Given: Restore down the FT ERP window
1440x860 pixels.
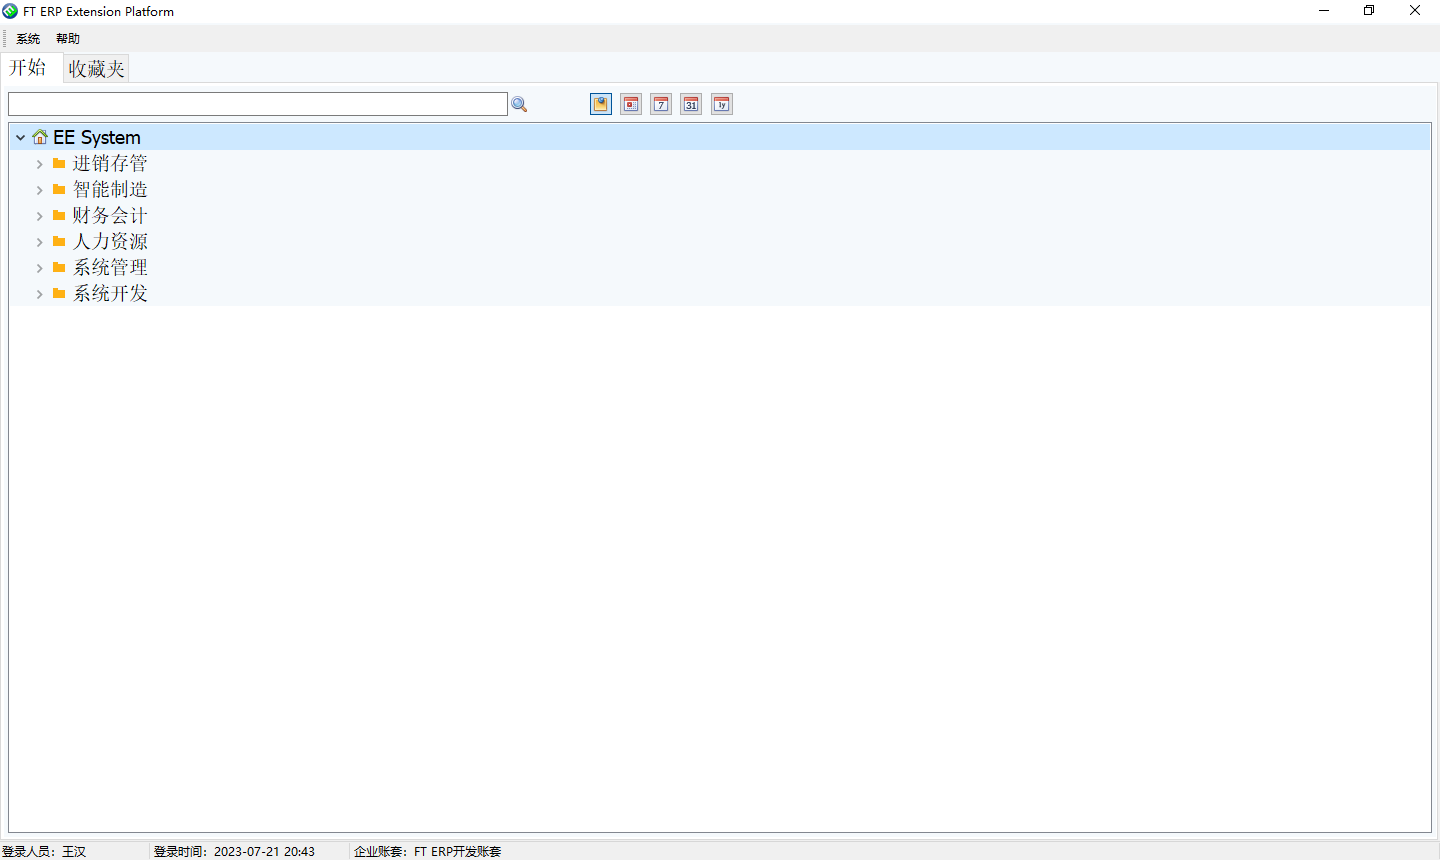Looking at the screenshot, I should pos(1369,11).
